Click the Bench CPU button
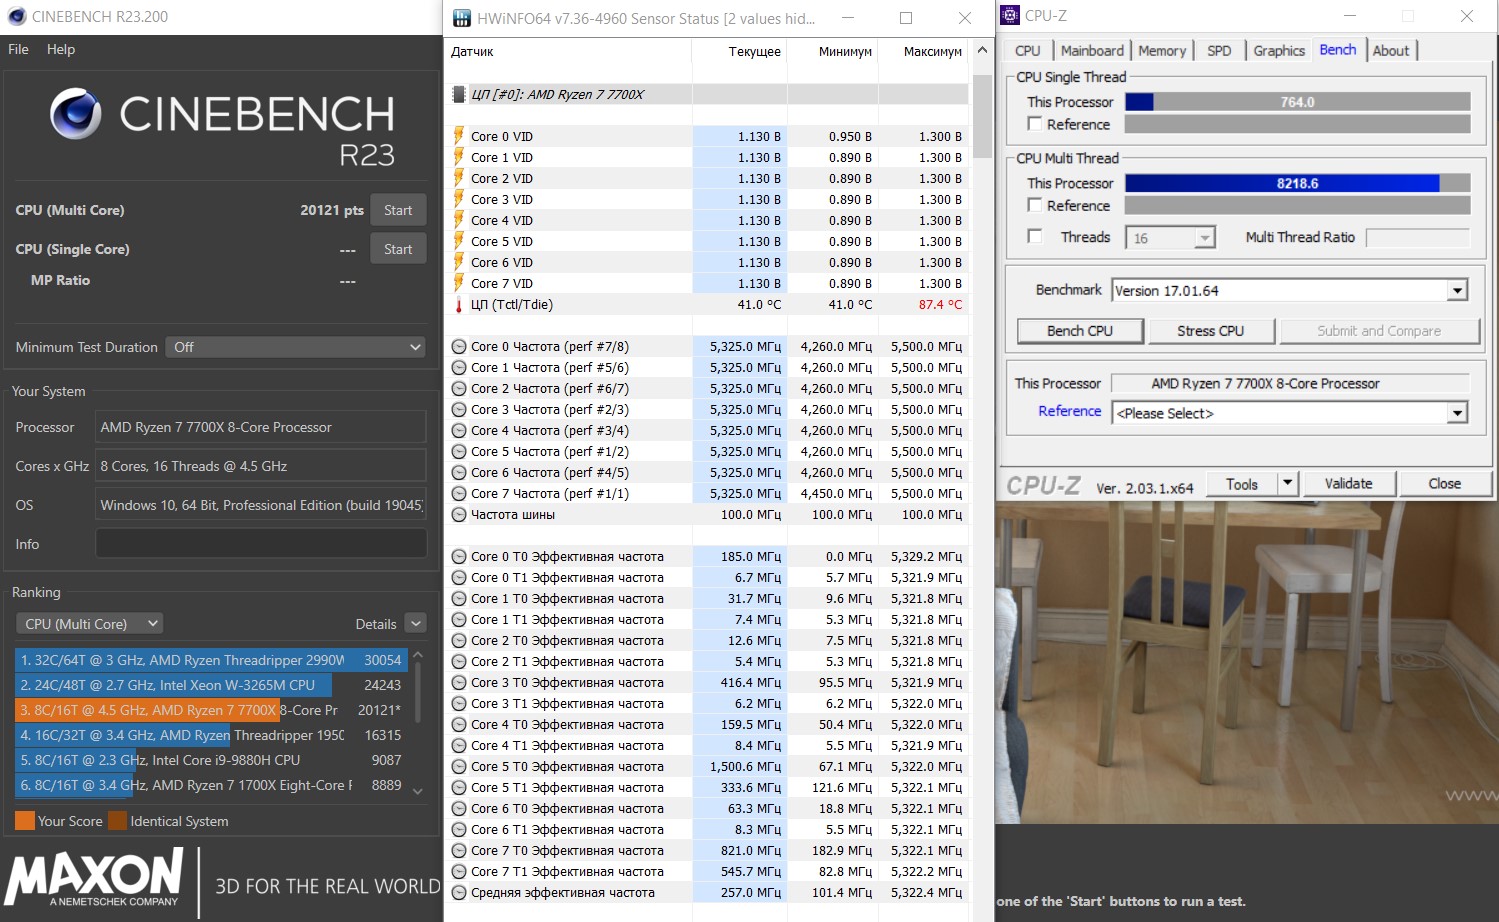The height and width of the screenshot is (922, 1499). pos(1080,331)
